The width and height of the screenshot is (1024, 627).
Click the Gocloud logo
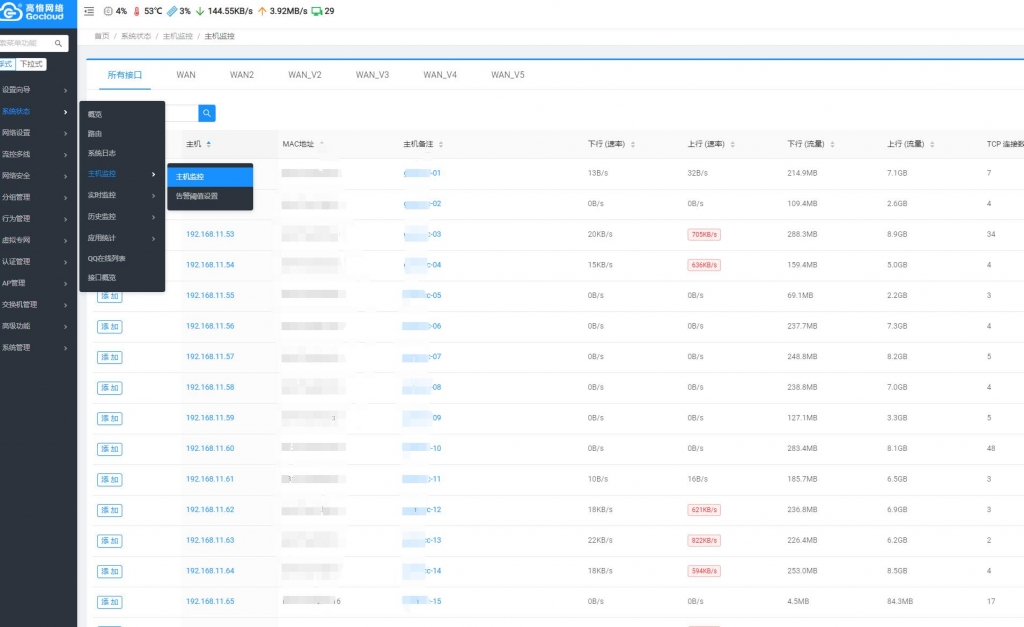coord(34,12)
